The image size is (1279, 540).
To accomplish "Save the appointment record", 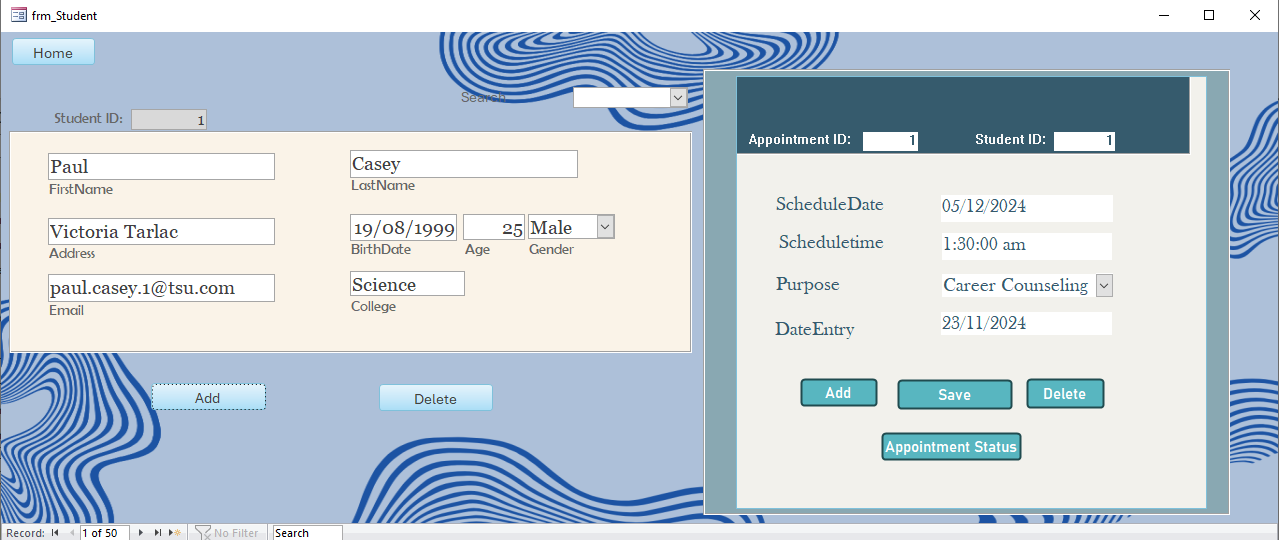I will coord(954,395).
